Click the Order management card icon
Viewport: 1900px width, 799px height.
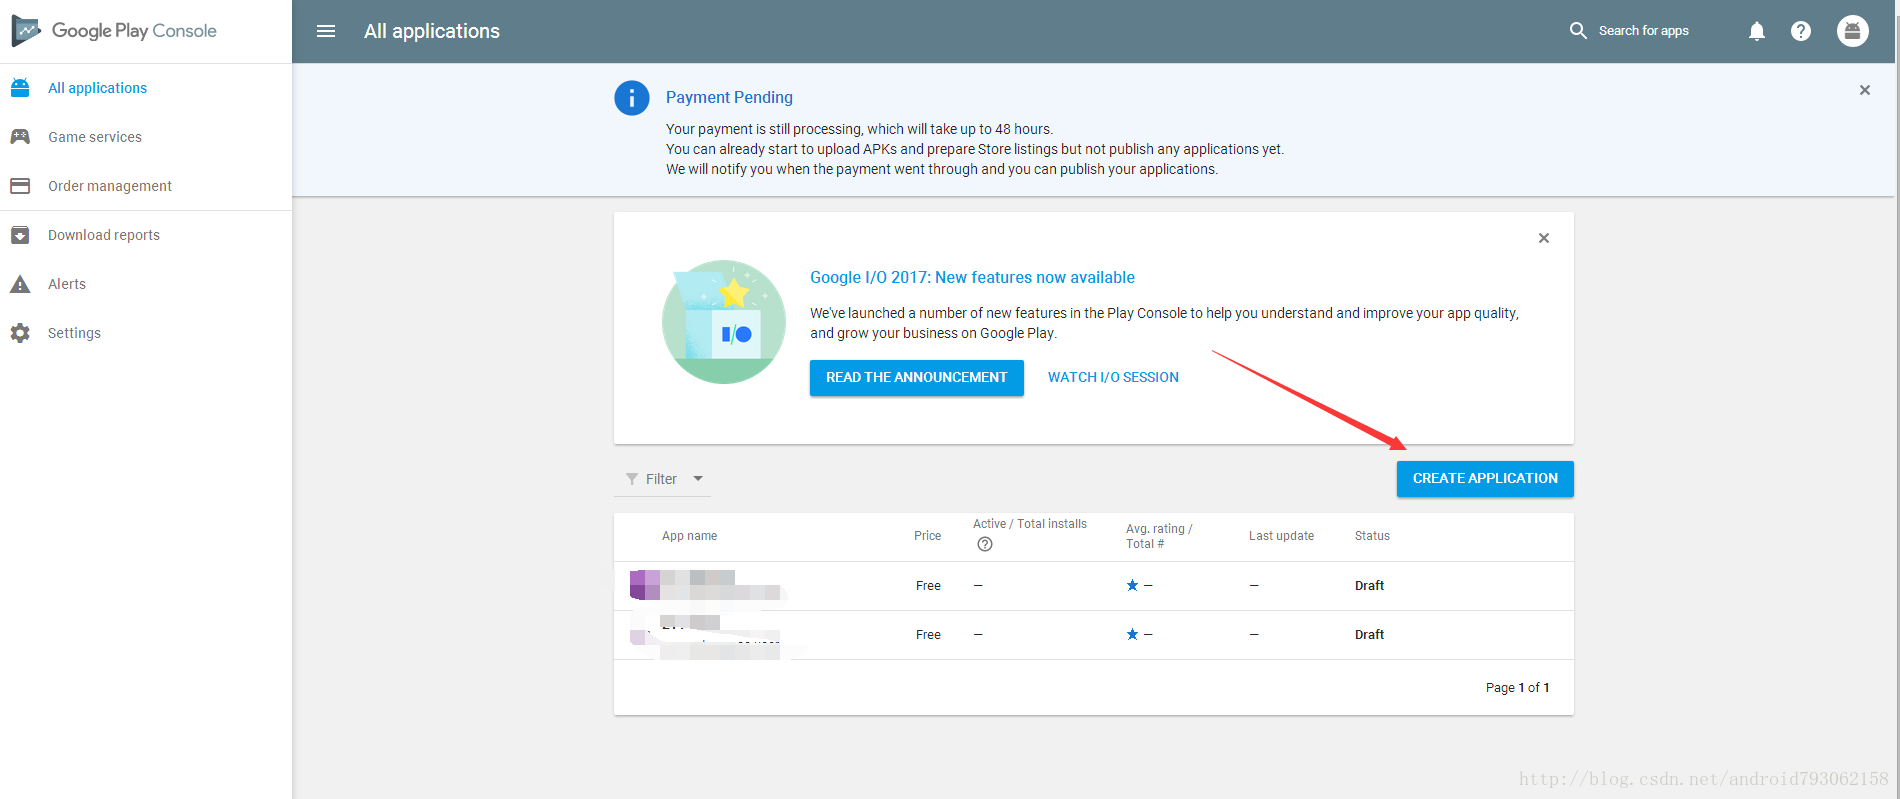pyautogui.click(x=20, y=186)
